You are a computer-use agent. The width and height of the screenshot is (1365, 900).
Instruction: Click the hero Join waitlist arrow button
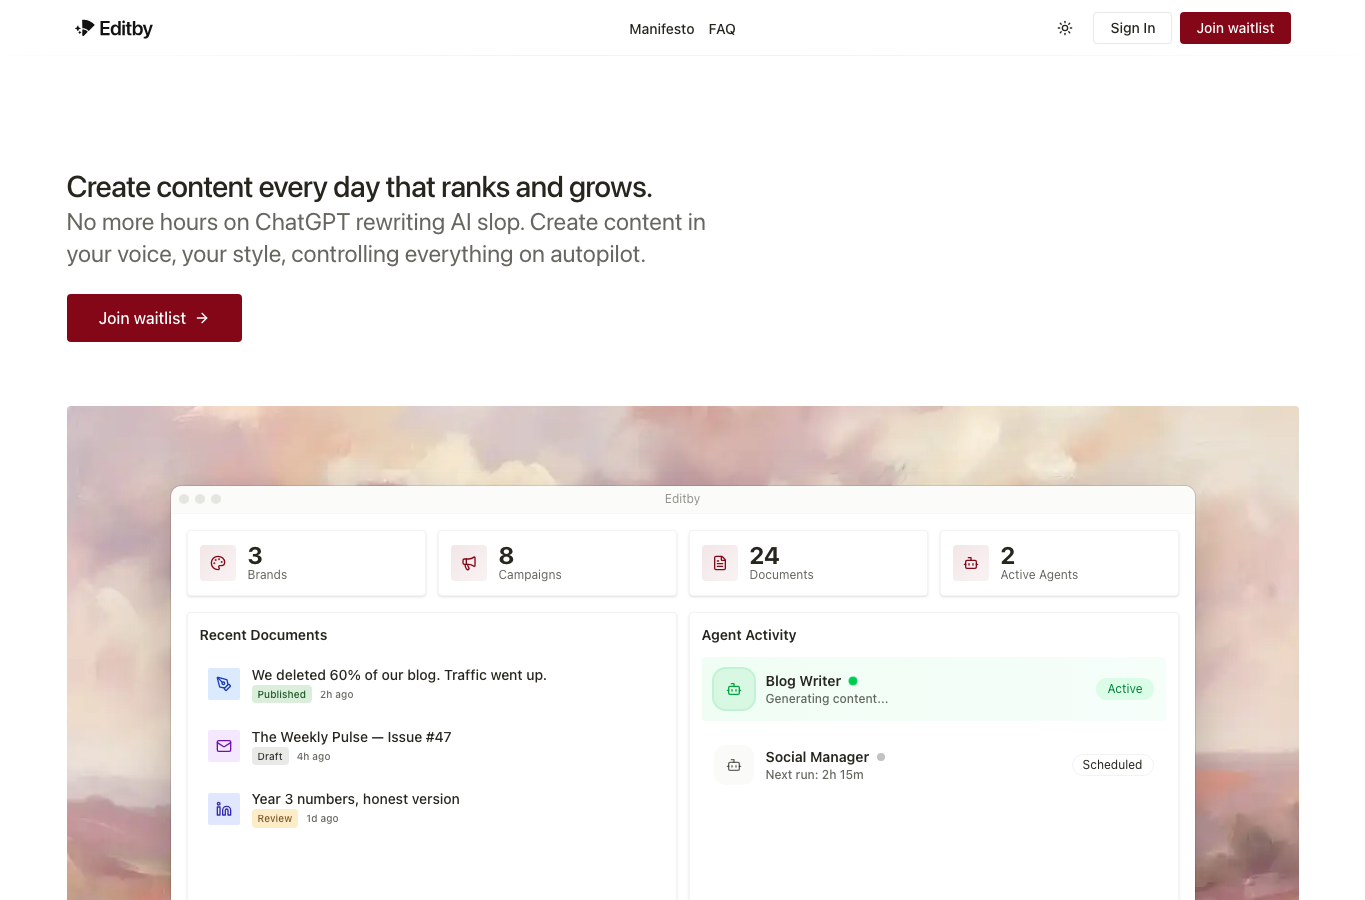click(154, 318)
